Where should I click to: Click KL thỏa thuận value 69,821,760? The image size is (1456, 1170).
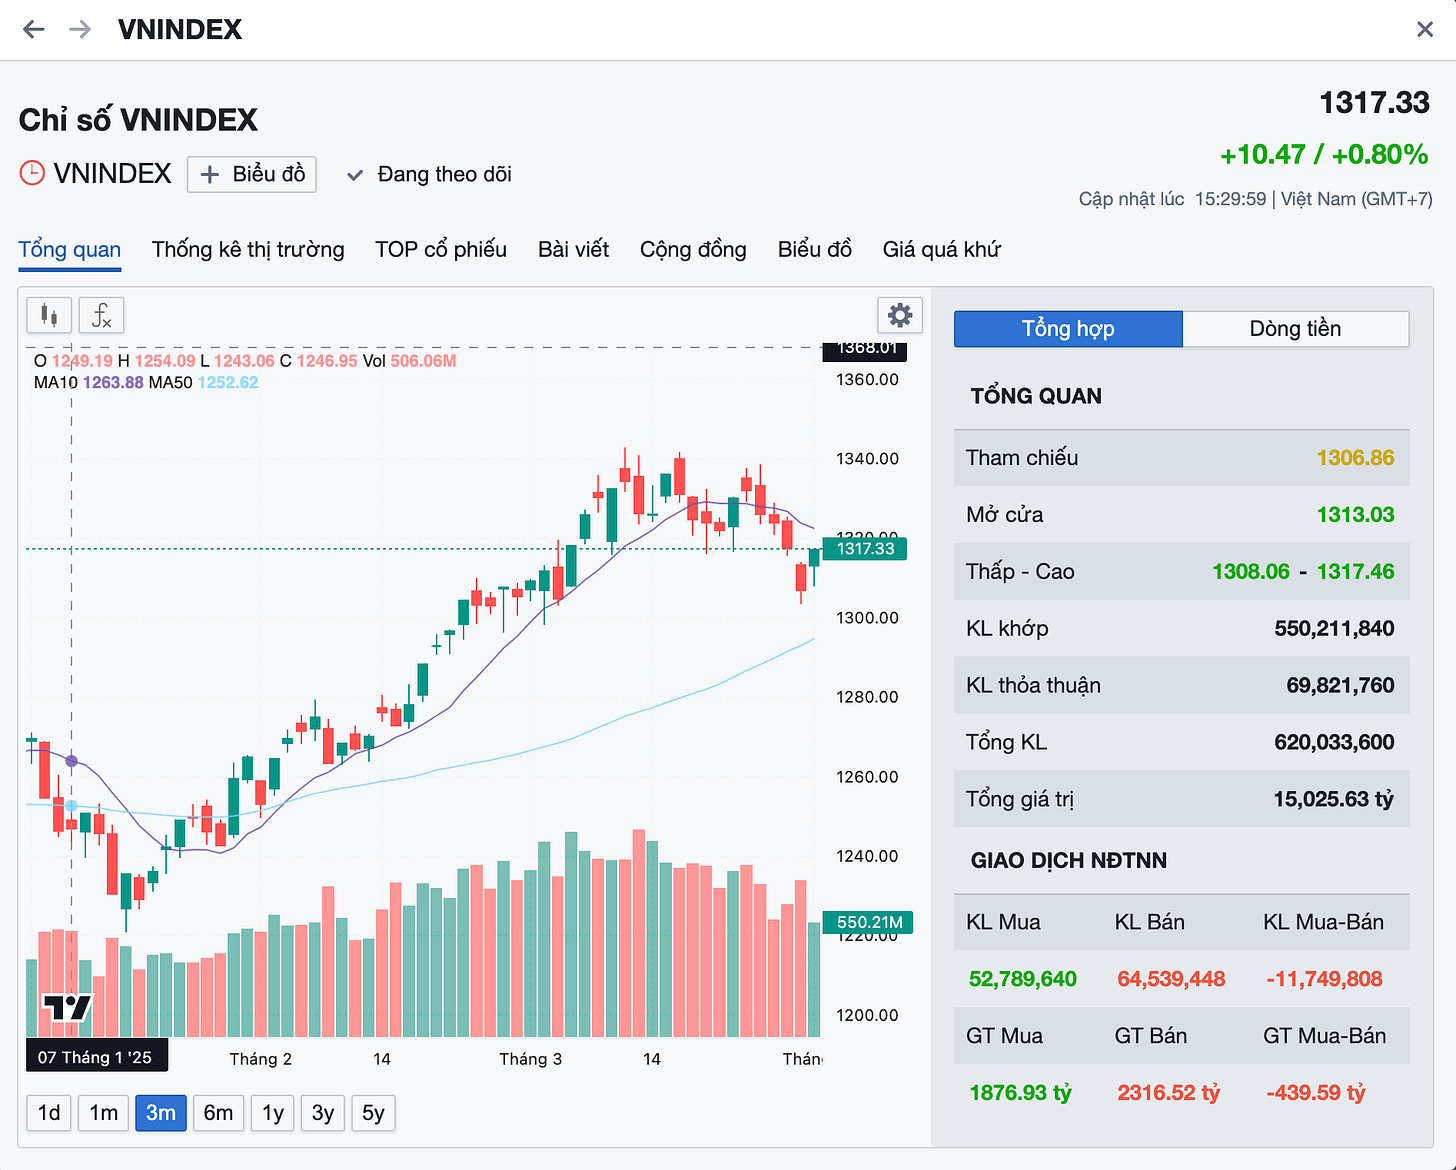(1340, 686)
